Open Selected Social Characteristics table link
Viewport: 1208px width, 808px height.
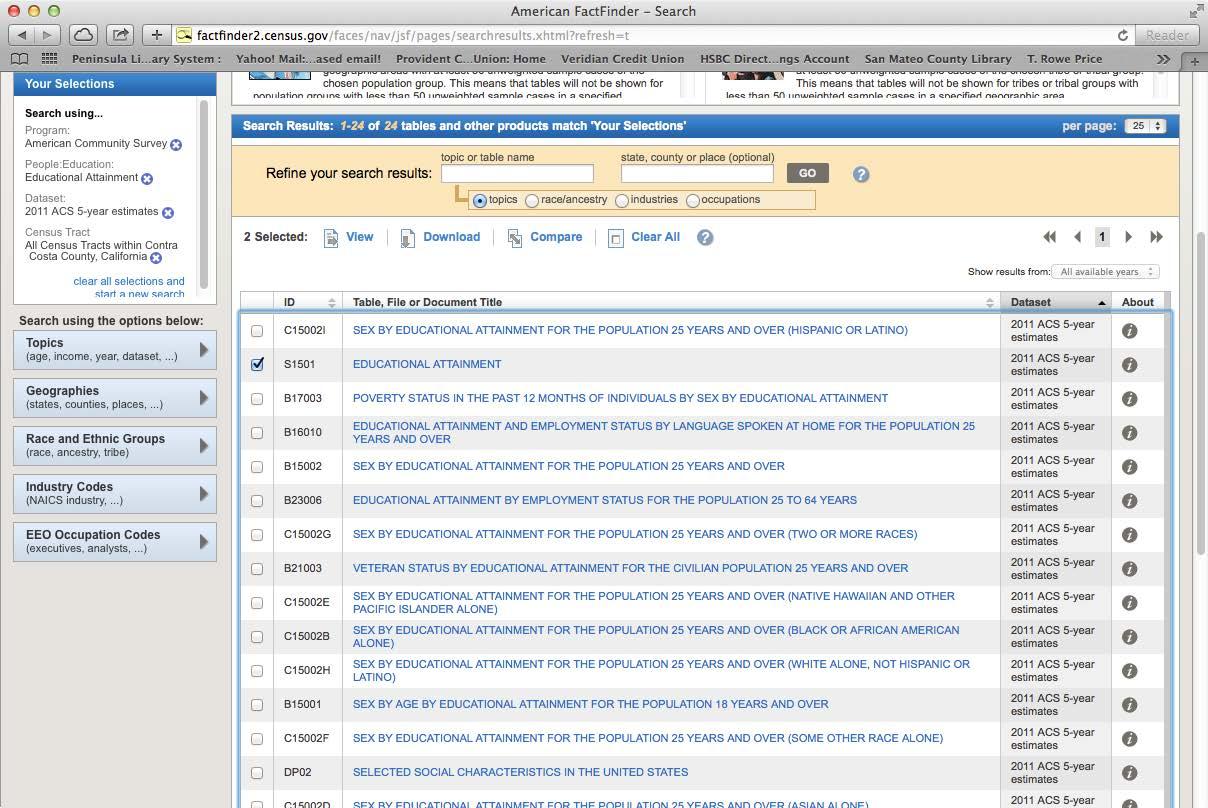point(520,772)
